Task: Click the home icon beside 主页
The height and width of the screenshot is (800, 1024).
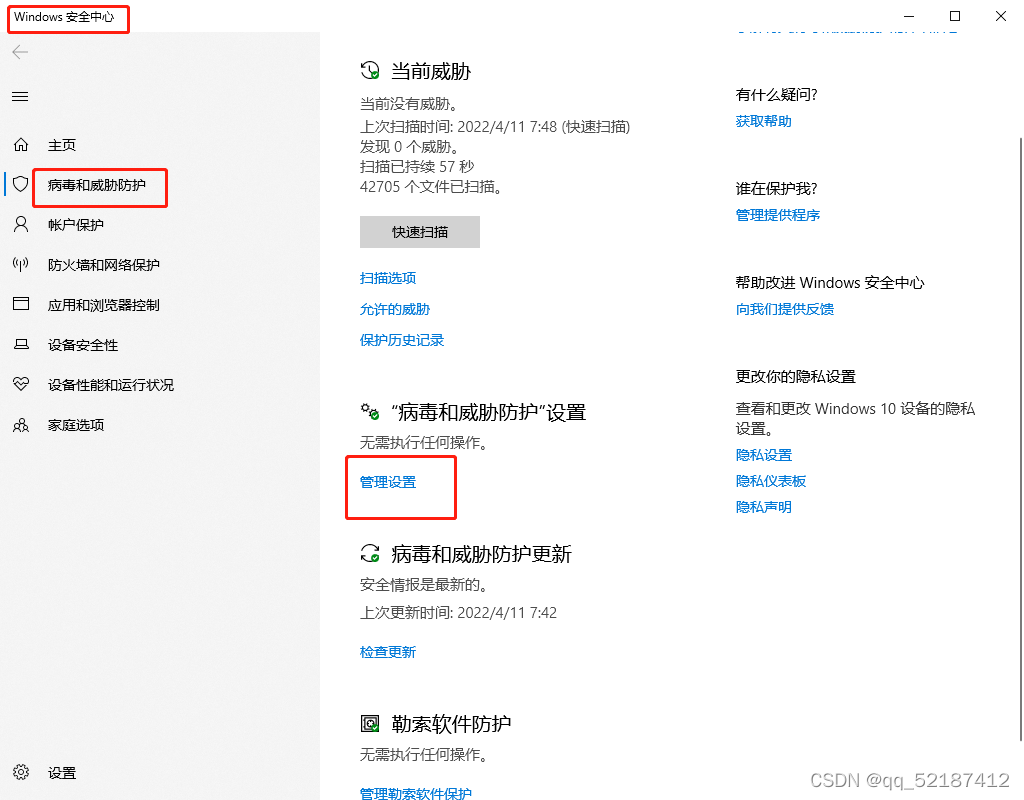Action: pyautogui.click(x=21, y=144)
